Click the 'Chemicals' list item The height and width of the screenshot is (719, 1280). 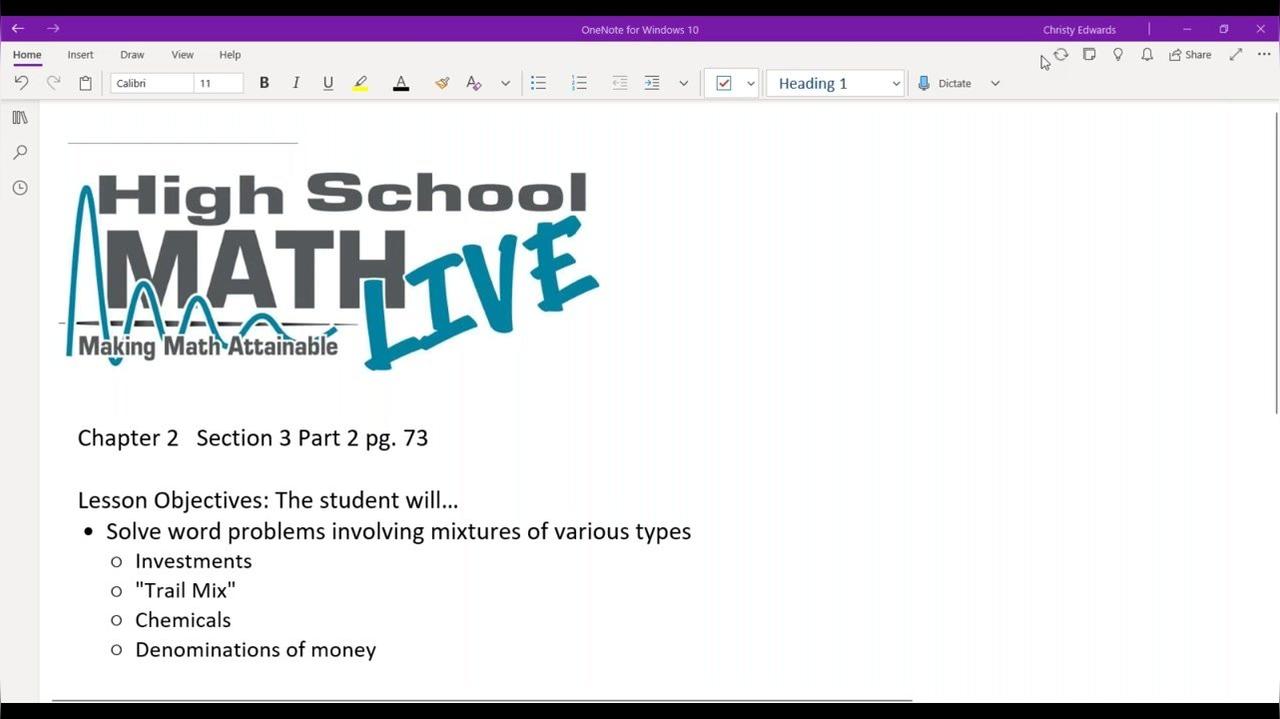click(x=183, y=620)
